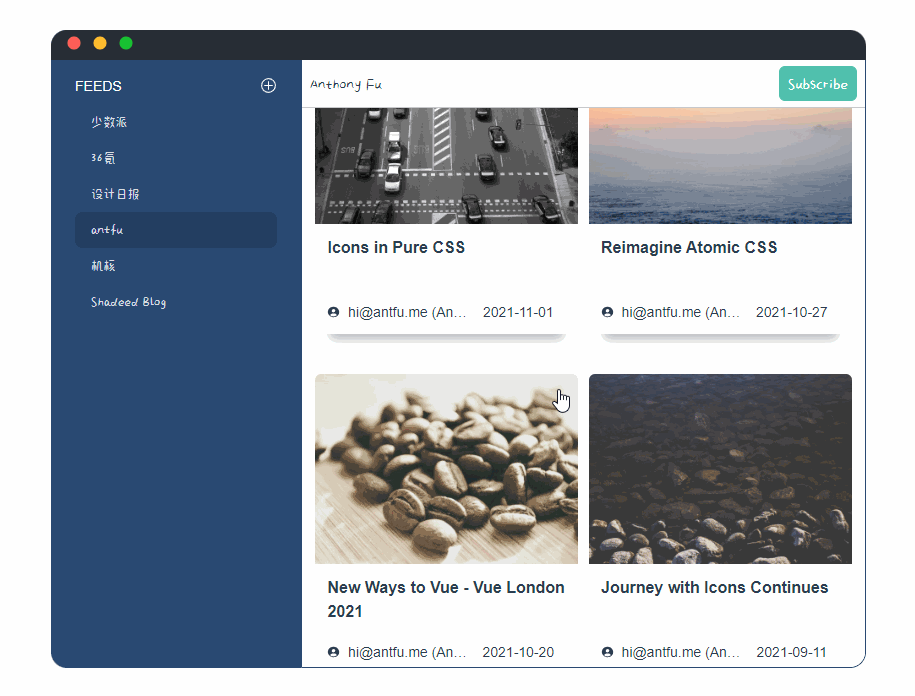Click the FEEDS sidebar heading

pyautogui.click(x=98, y=86)
